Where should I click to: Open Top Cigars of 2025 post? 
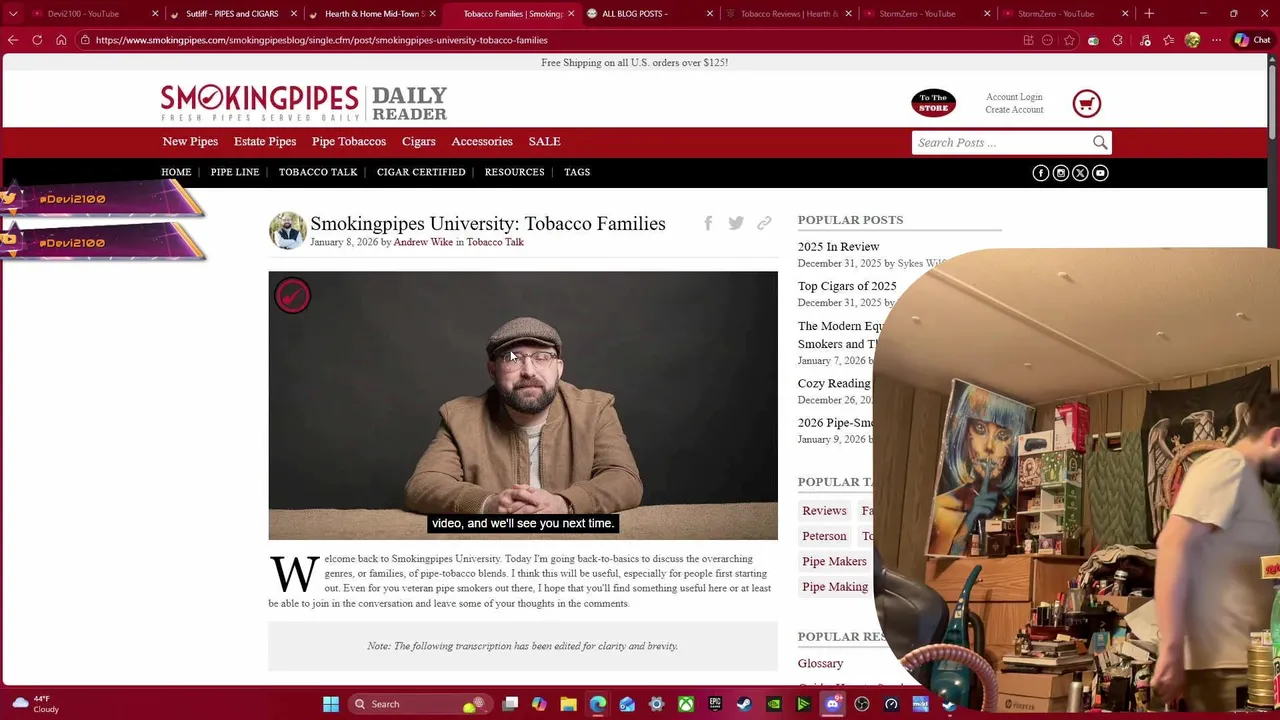[x=847, y=286]
